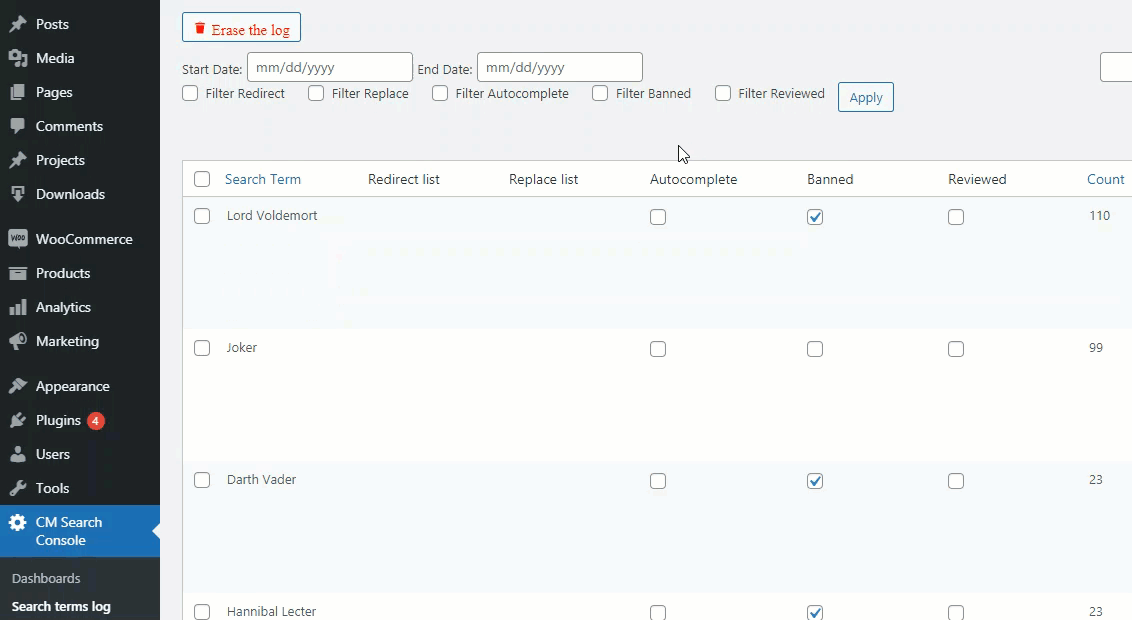
Task: Click the Tools wrench icon
Action: [x=18, y=488]
